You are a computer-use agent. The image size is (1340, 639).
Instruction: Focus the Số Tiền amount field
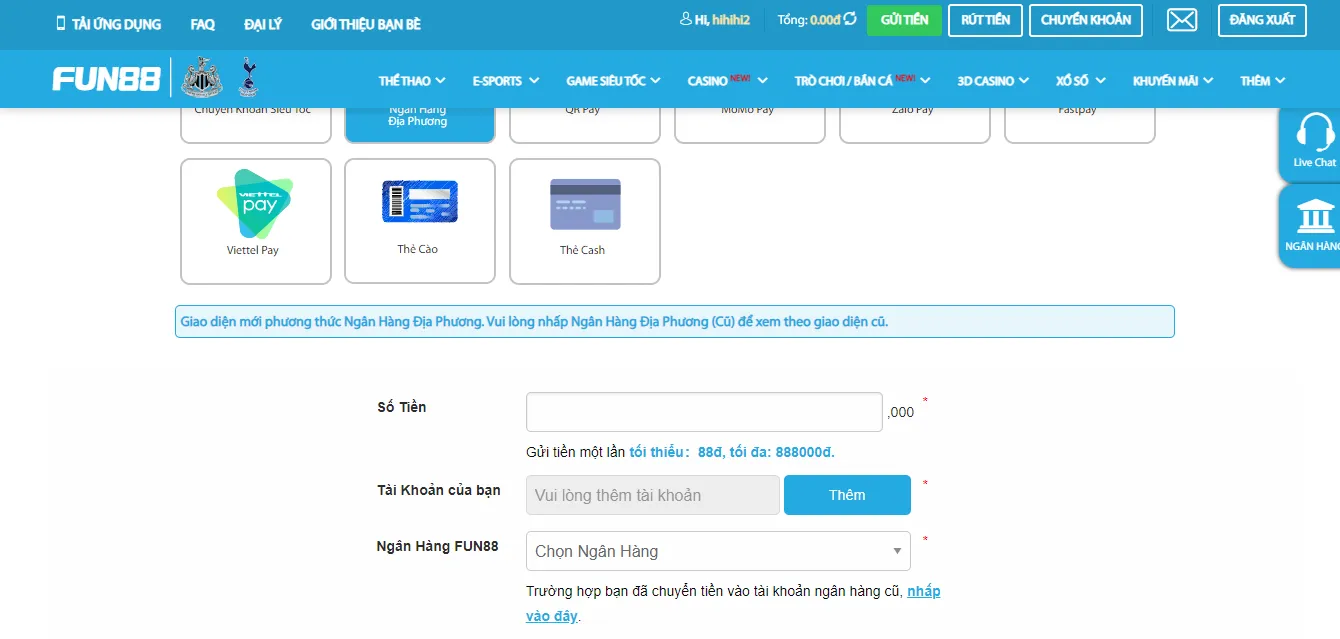coord(704,412)
